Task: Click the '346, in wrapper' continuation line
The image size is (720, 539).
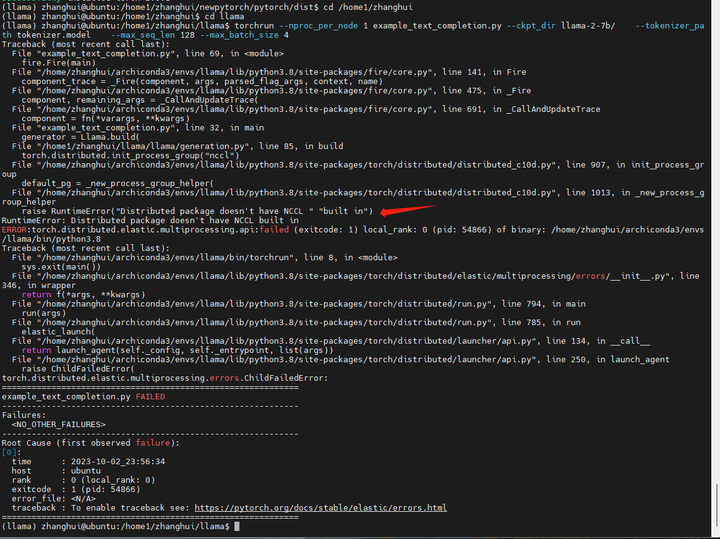Action: tap(39, 285)
